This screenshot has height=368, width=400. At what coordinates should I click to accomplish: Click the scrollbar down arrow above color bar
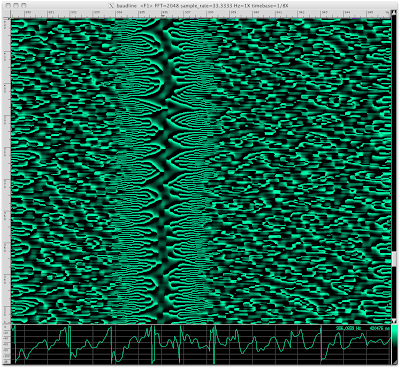coord(395,321)
